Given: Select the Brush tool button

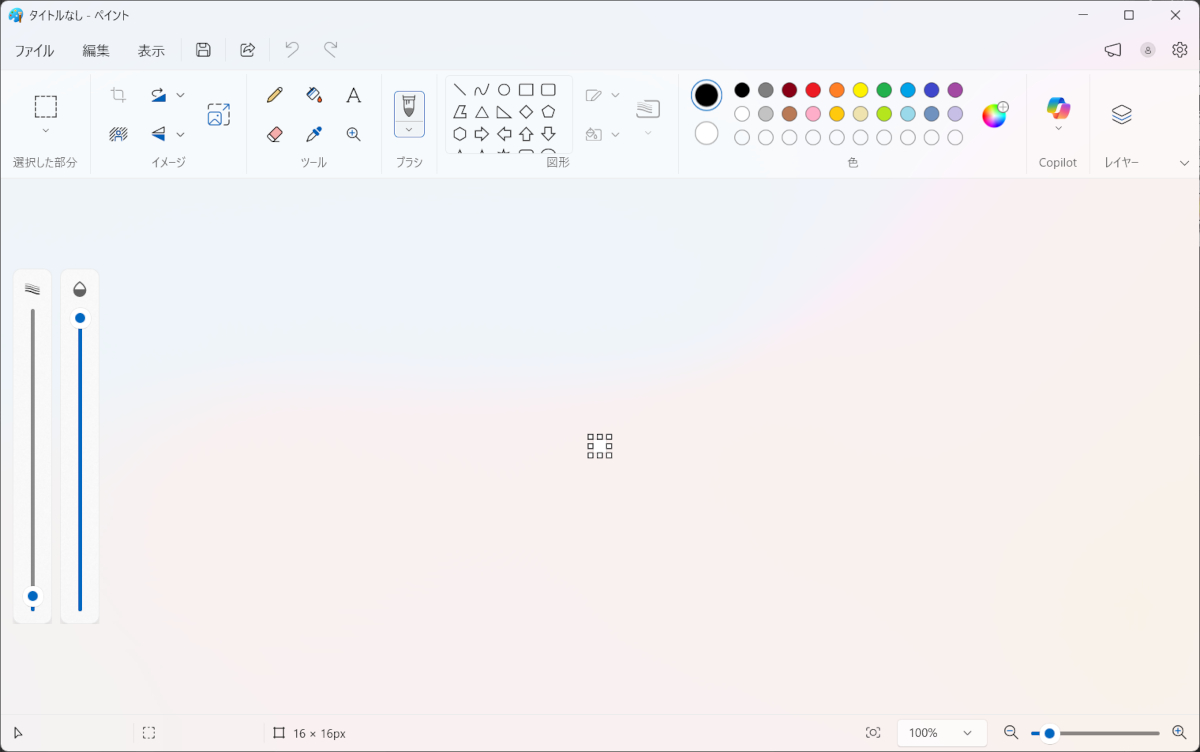Looking at the screenshot, I should 409,105.
